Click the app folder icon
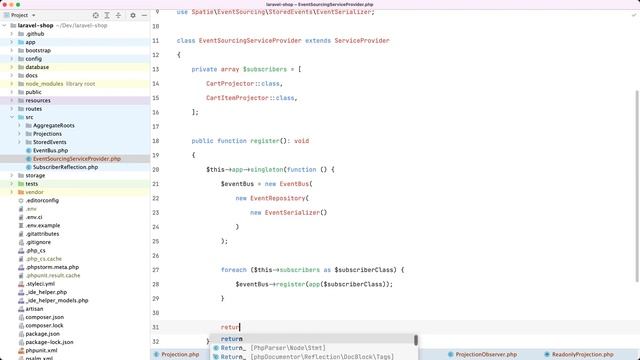The image size is (640, 360). coord(21,42)
